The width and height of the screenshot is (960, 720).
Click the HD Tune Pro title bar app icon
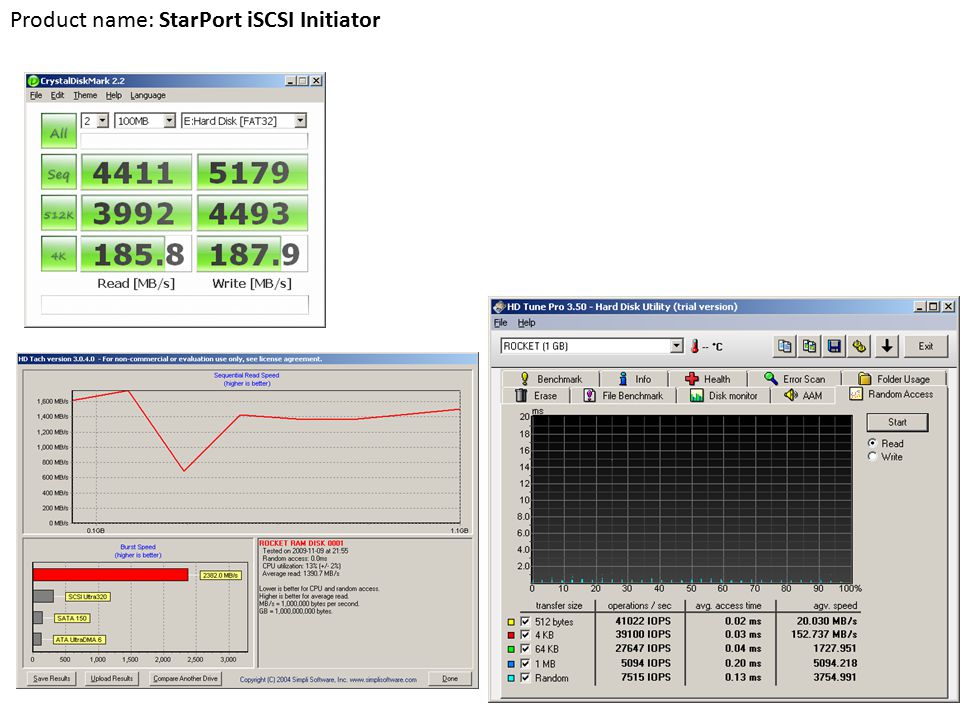499,307
